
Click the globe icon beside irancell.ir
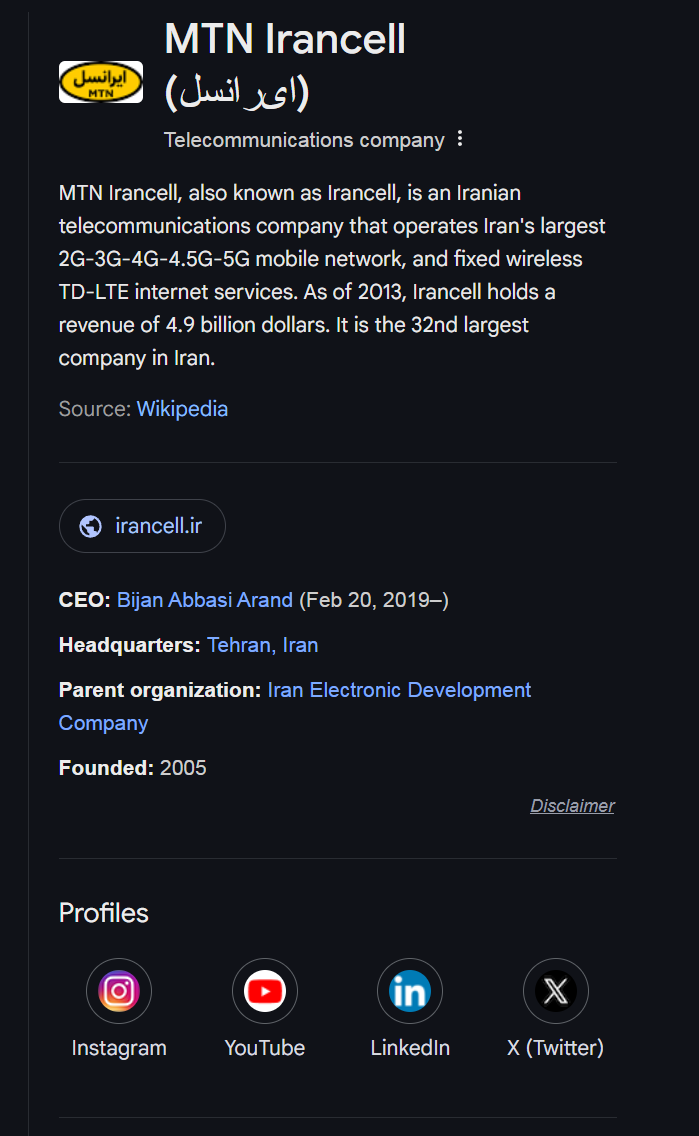[91, 526]
